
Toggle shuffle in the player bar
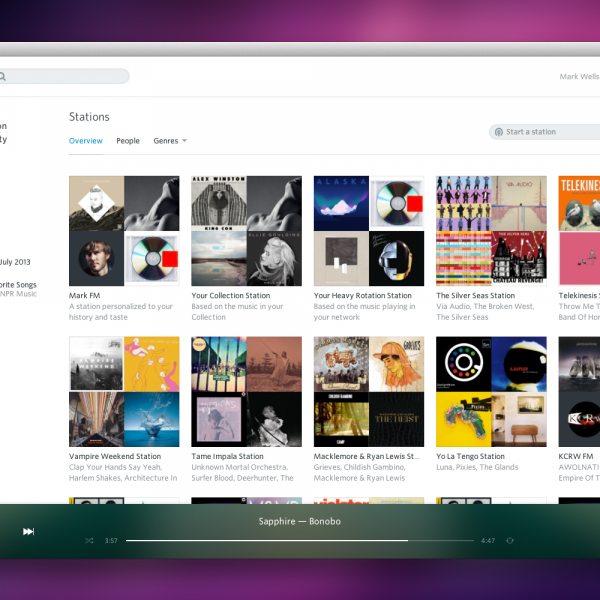click(89, 540)
